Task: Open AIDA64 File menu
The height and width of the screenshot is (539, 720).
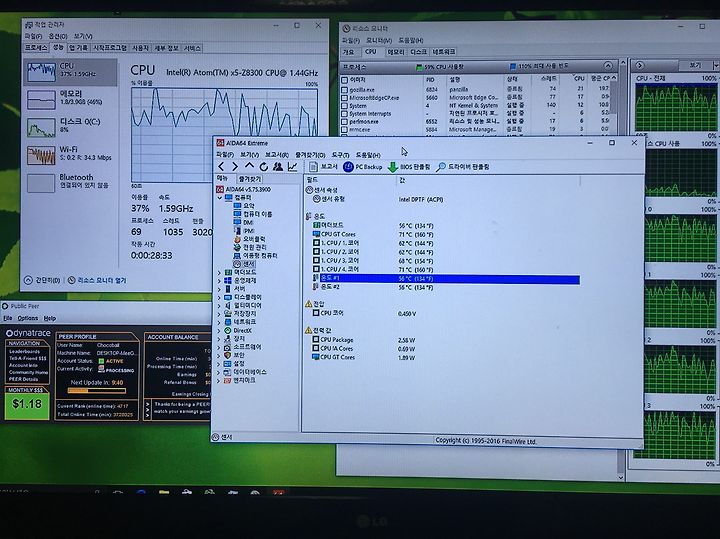Action: (225, 155)
